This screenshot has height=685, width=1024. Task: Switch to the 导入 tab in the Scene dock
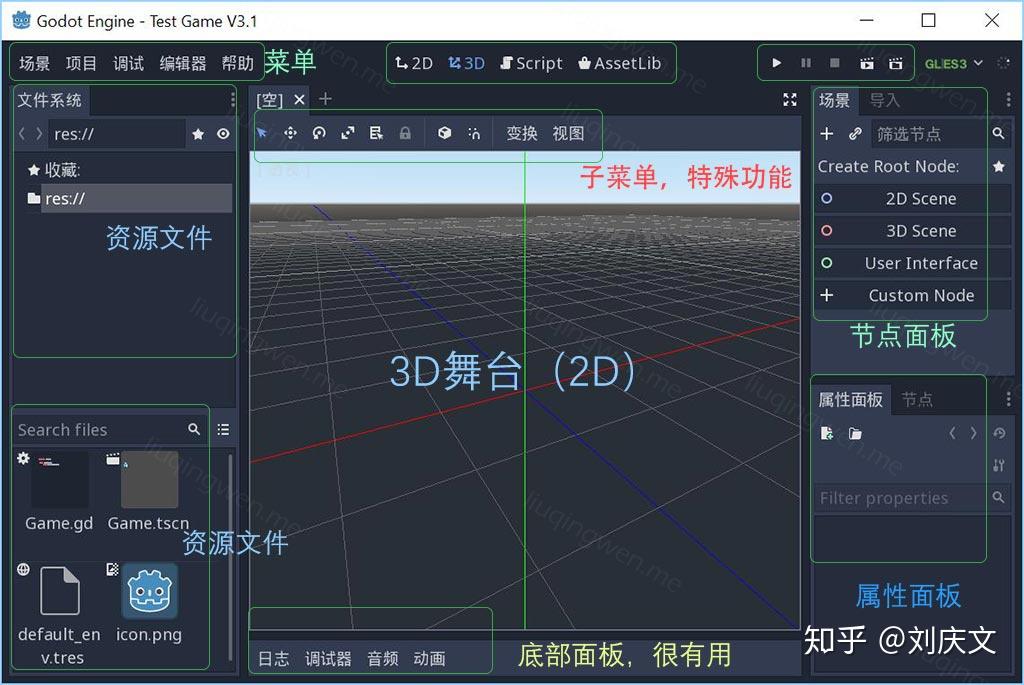[884, 99]
